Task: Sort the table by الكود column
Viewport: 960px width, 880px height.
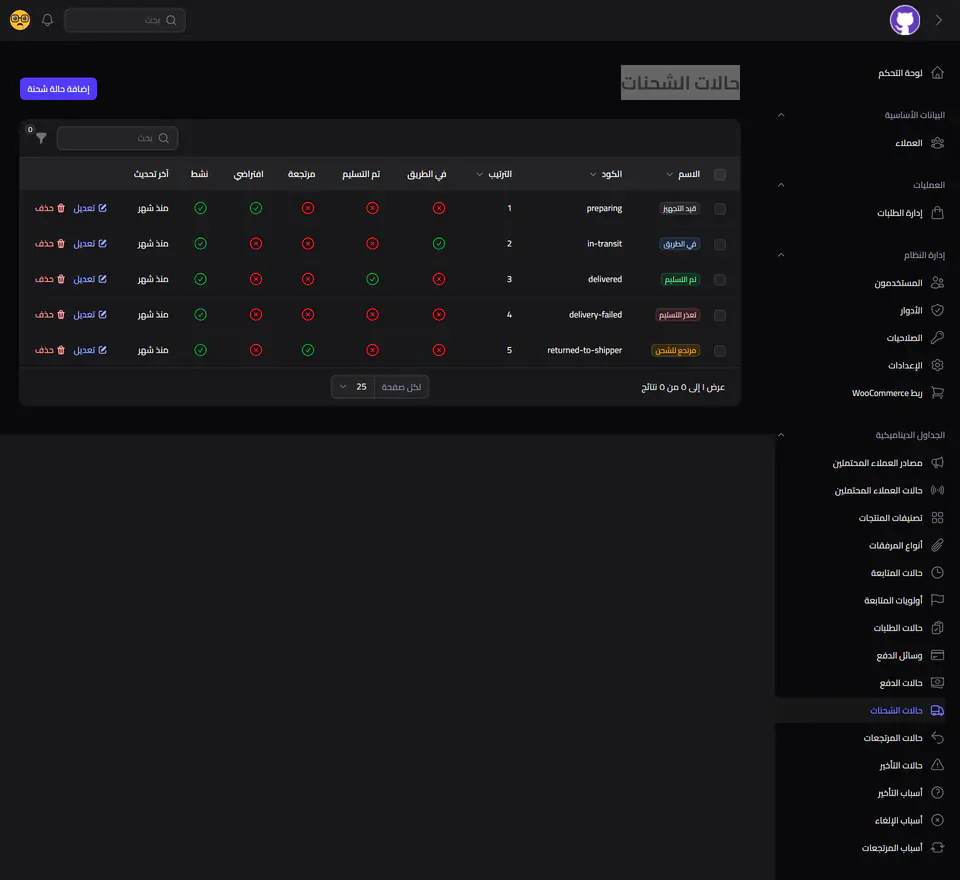Action: [x=606, y=175]
